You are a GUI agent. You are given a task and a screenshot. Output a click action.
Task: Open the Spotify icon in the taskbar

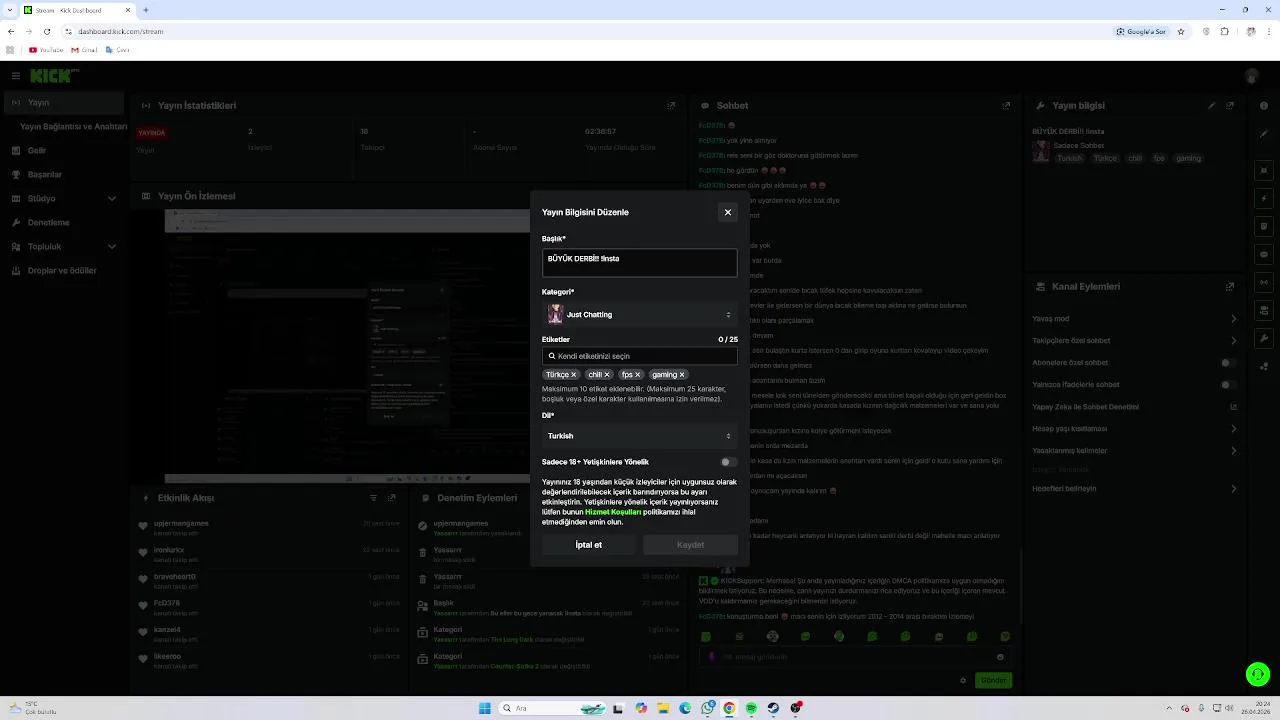[x=751, y=708]
